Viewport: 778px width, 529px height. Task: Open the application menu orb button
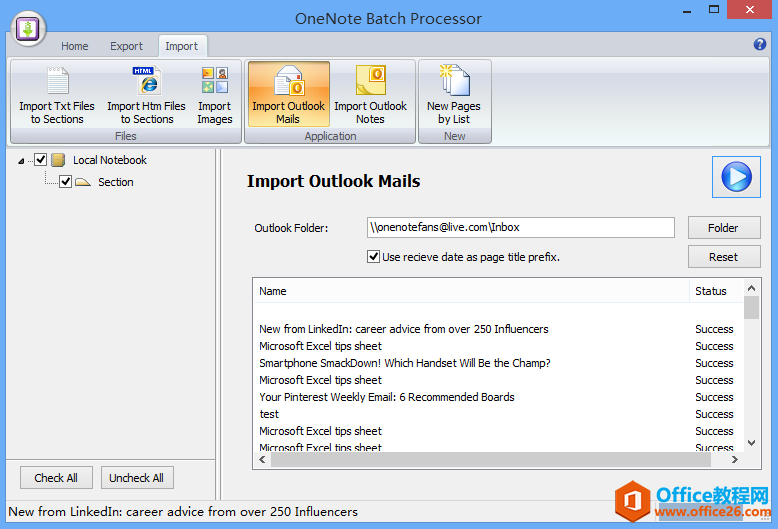[28, 29]
